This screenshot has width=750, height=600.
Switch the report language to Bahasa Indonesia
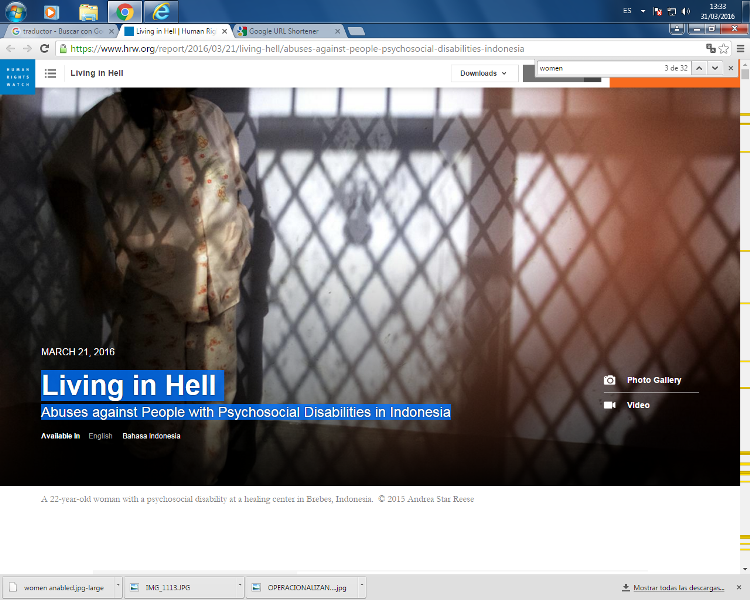pyautogui.click(x=151, y=436)
